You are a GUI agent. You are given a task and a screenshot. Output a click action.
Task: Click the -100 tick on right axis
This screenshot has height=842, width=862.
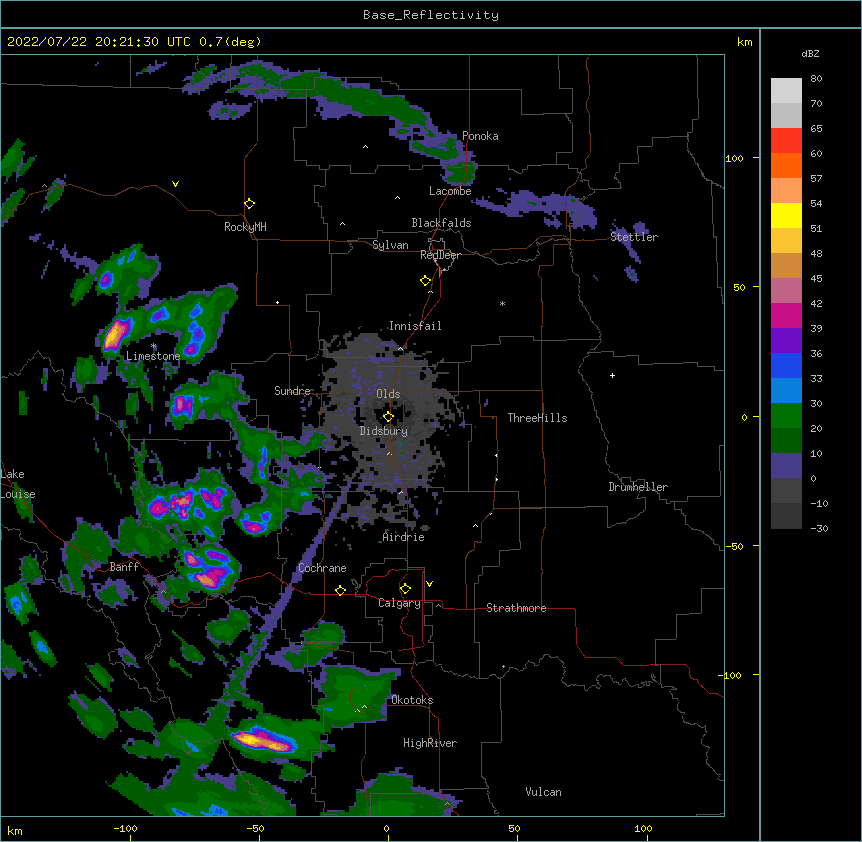tap(731, 675)
